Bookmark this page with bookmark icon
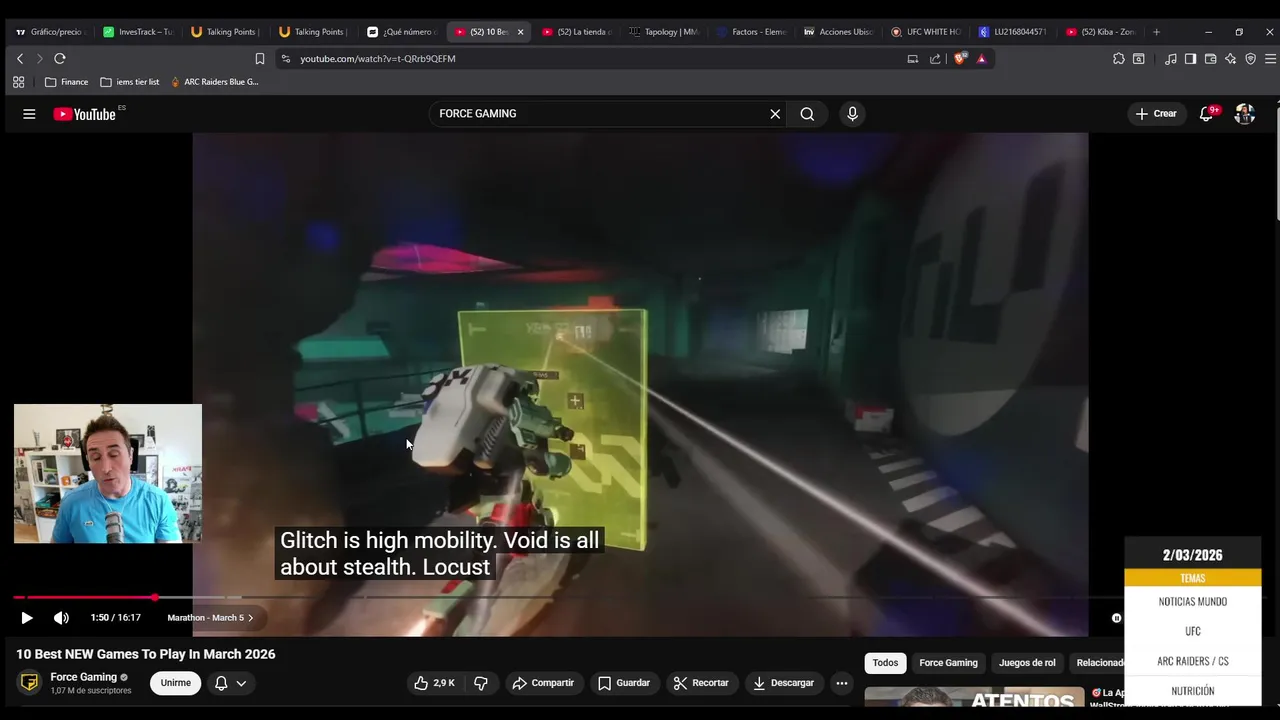 click(x=260, y=59)
